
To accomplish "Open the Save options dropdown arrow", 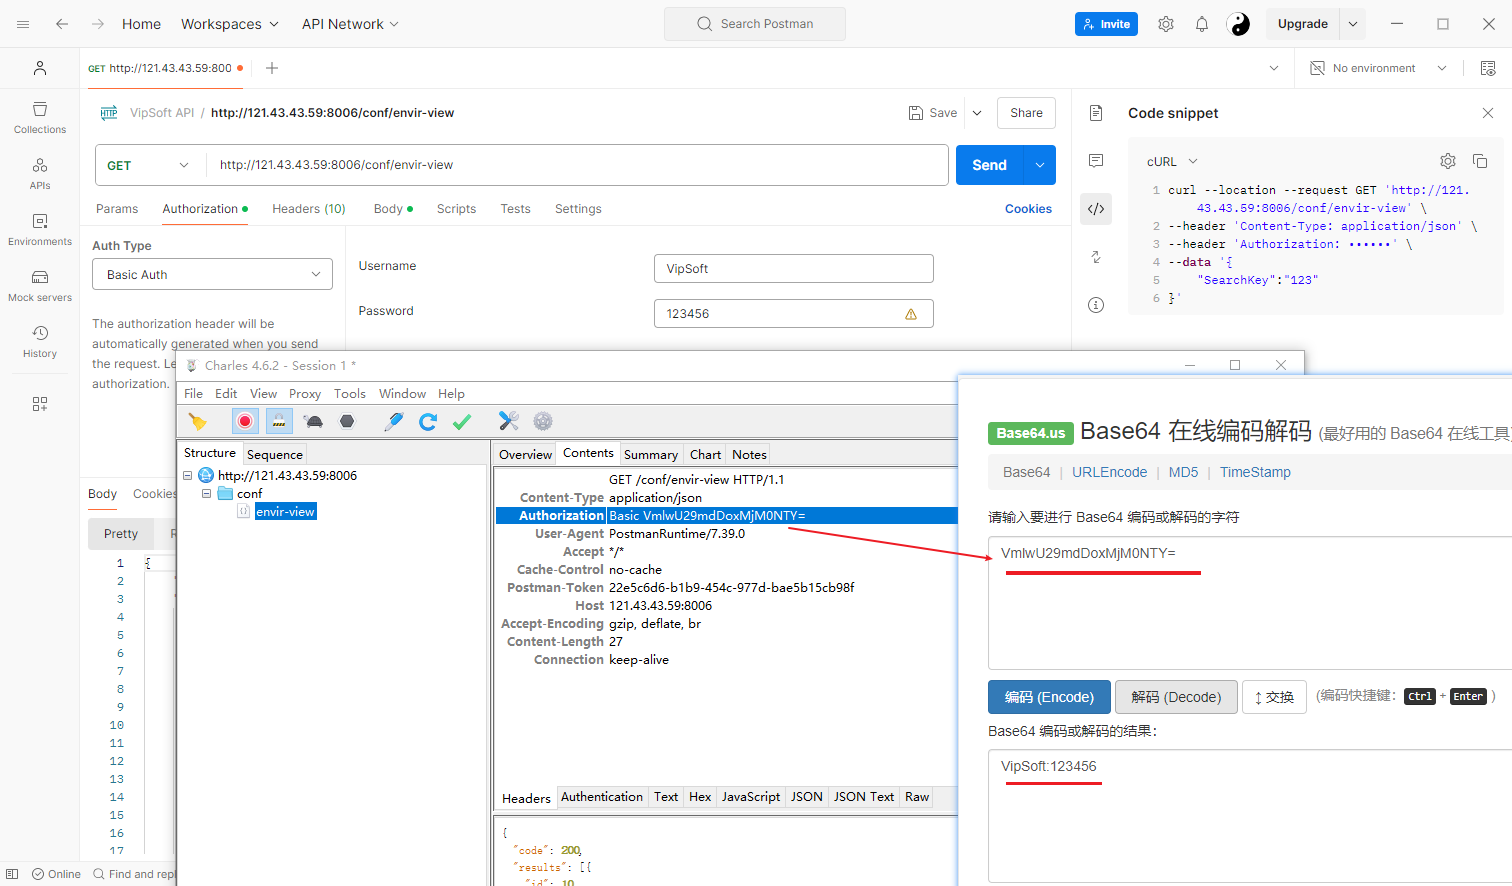I will [x=977, y=113].
